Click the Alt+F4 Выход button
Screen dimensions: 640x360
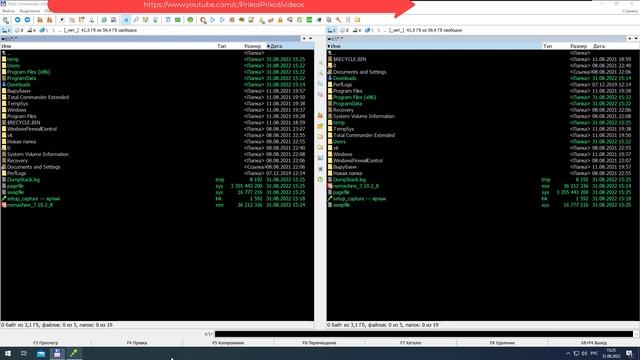[594, 343]
